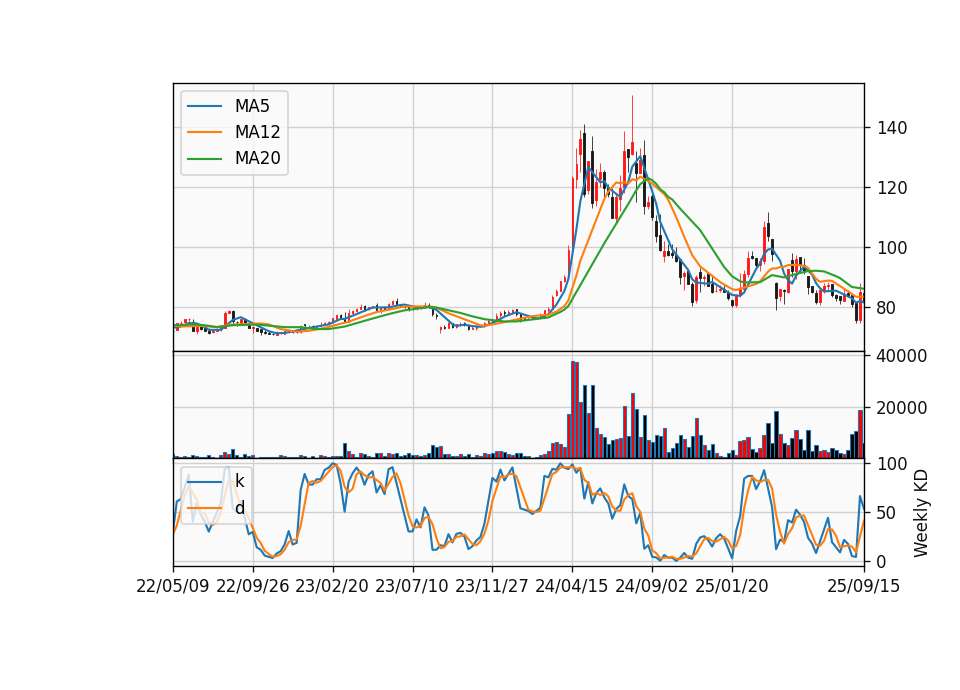Click the 23/02/20 date label
This screenshot has width=960, height=690.
pyautogui.click(x=332, y=586)
